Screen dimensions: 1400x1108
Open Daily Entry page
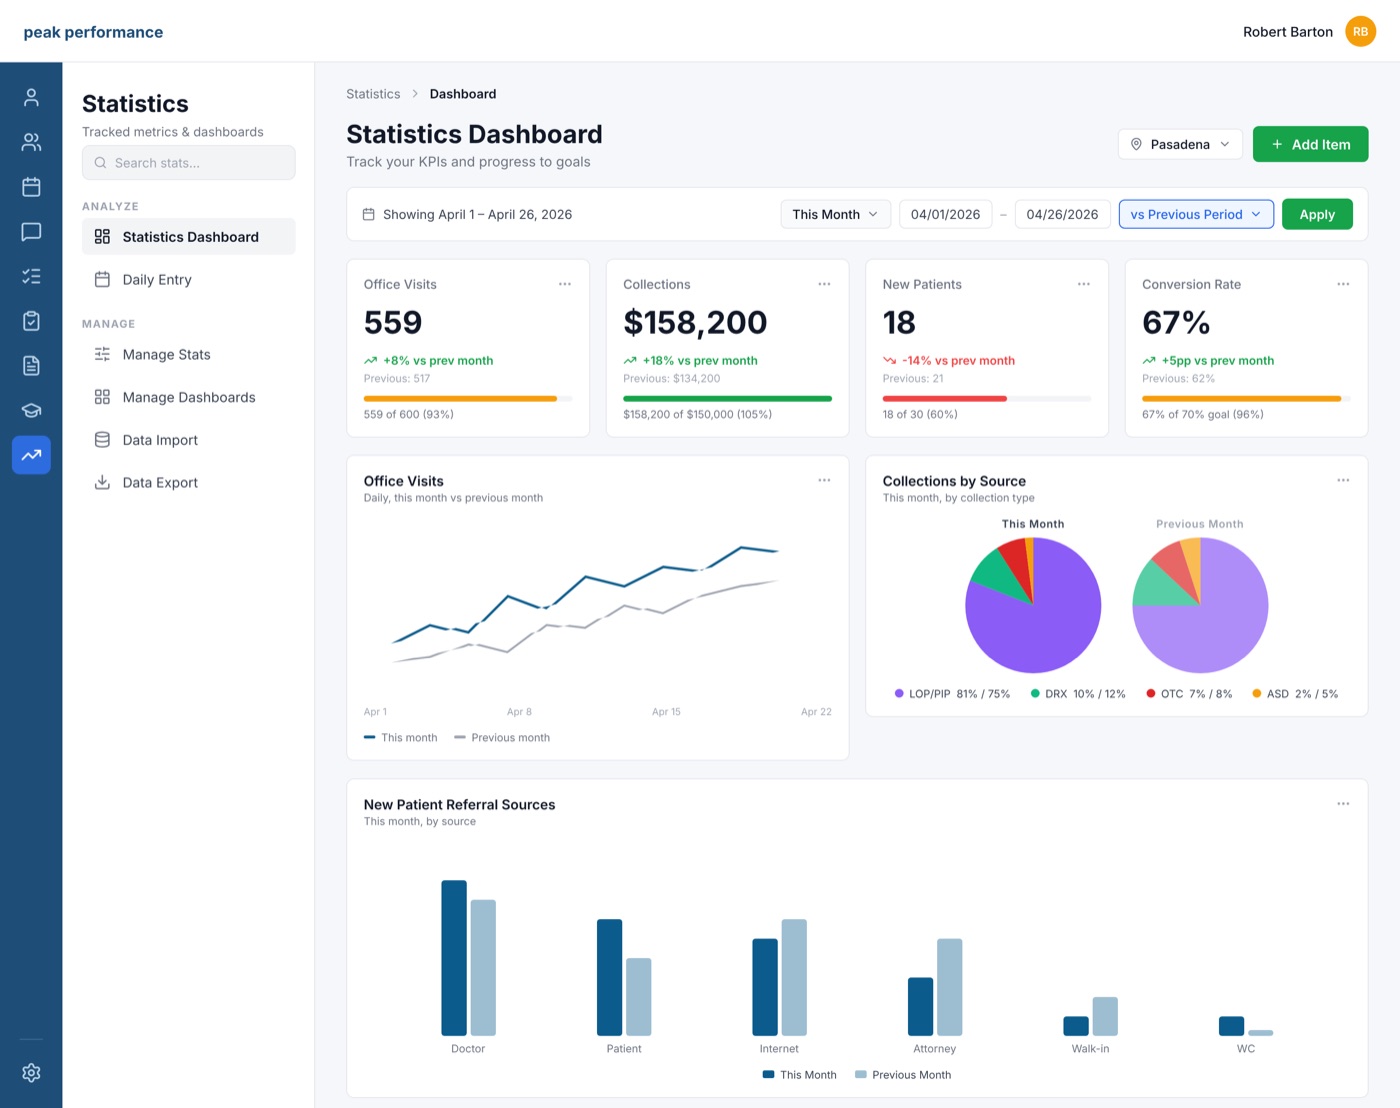189,280
